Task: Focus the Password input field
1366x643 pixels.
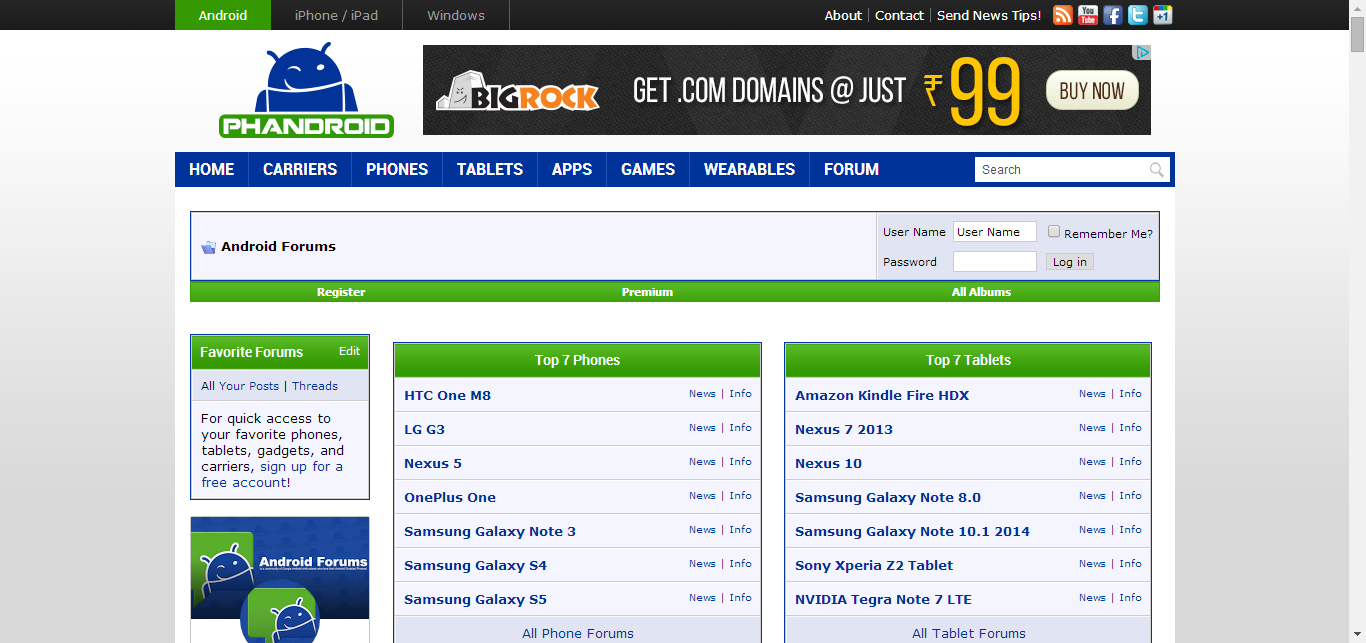Action: (x=995, y=262)
